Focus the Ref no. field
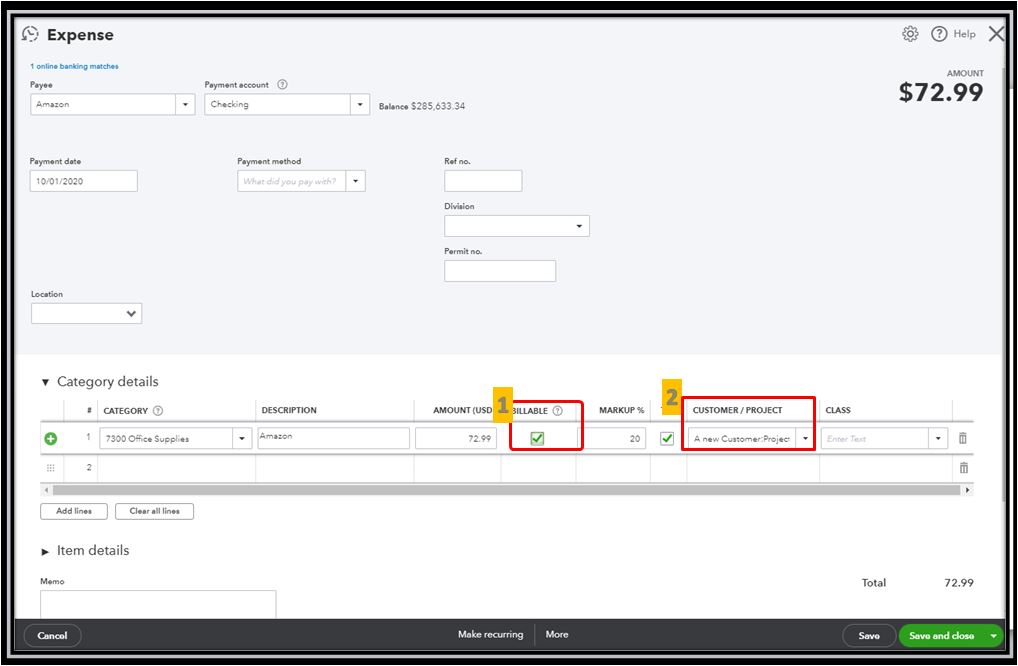 coord(483,181)
